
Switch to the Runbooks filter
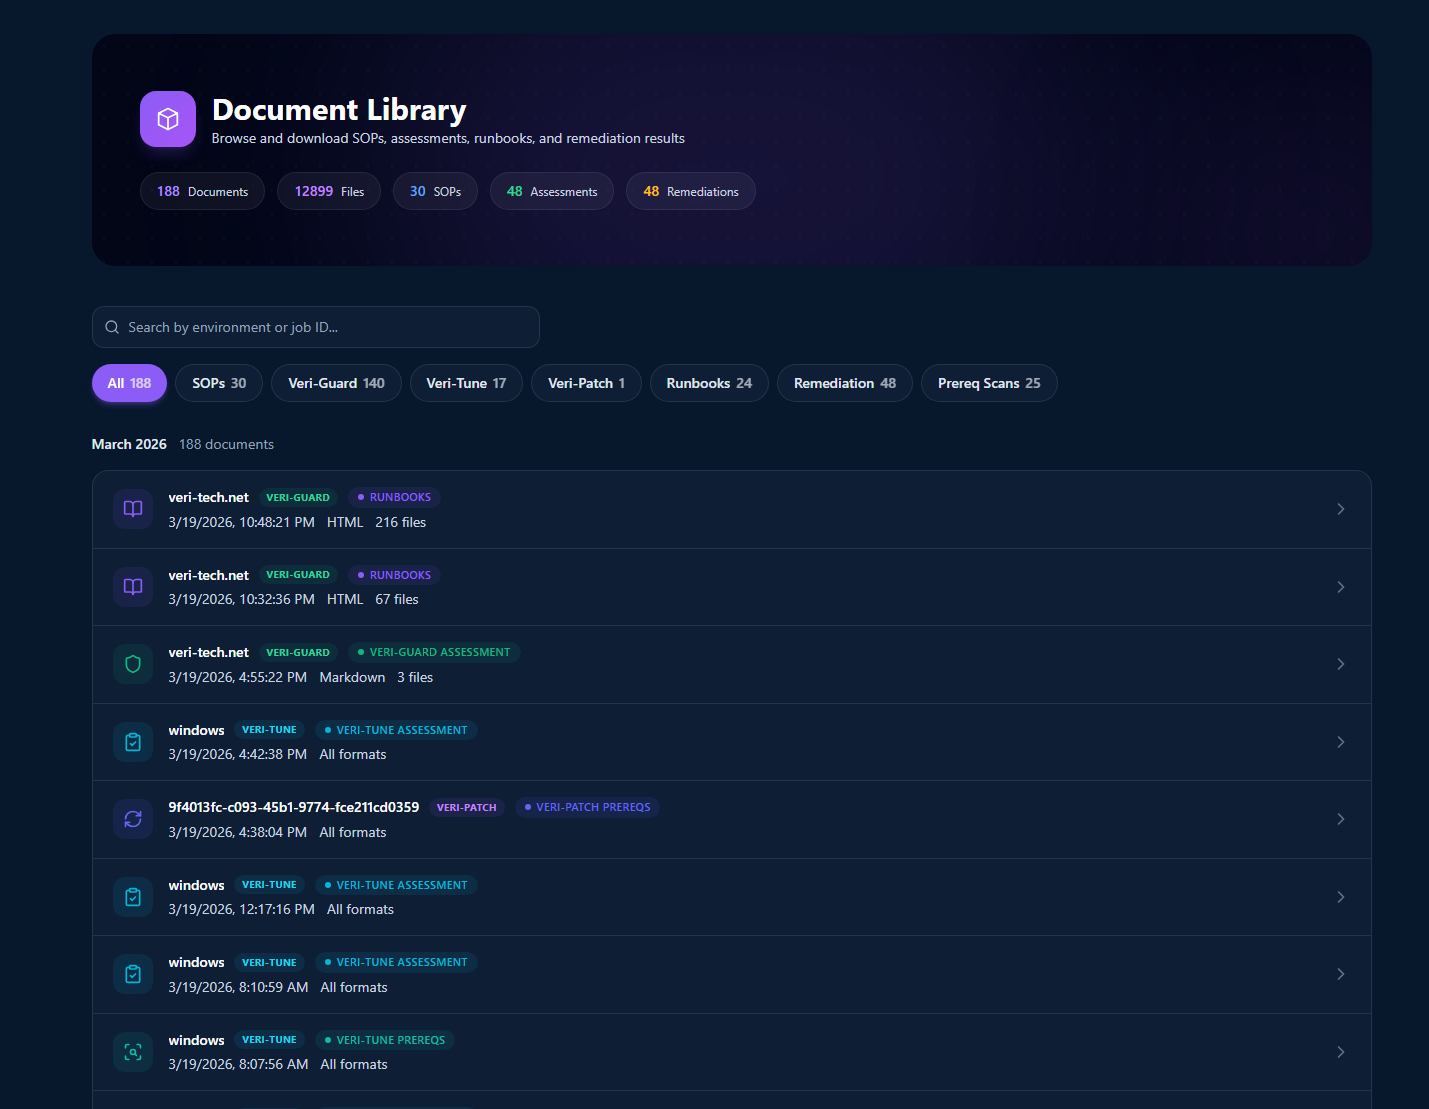pyautogui.click(x=709, y=383)
